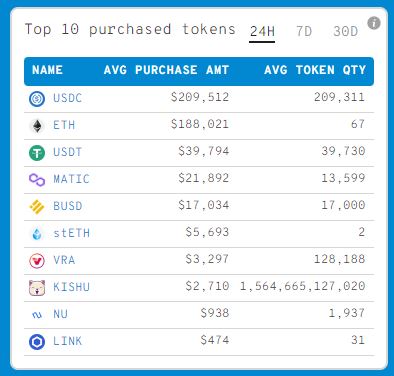The image size is (394, 376).
Task: Click the KISHU dog icon
Action: (37, 288)
